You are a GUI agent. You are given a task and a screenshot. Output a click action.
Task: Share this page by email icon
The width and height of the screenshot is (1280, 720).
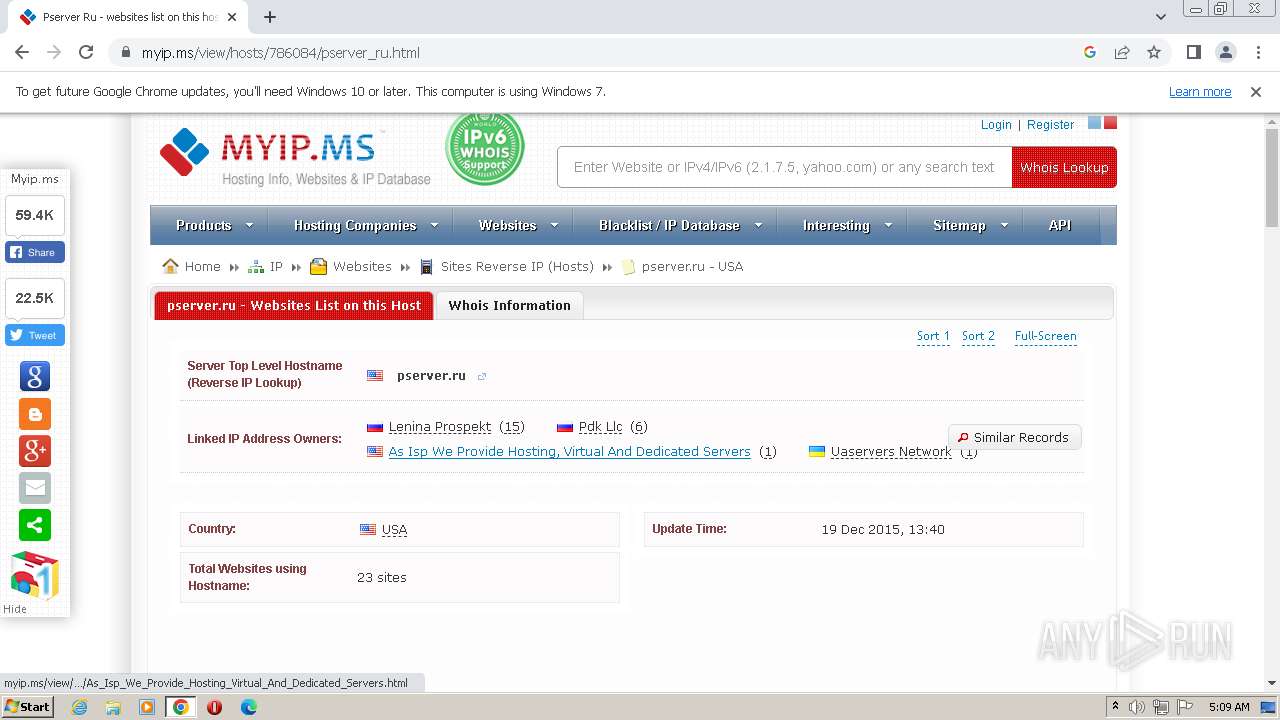35,488
